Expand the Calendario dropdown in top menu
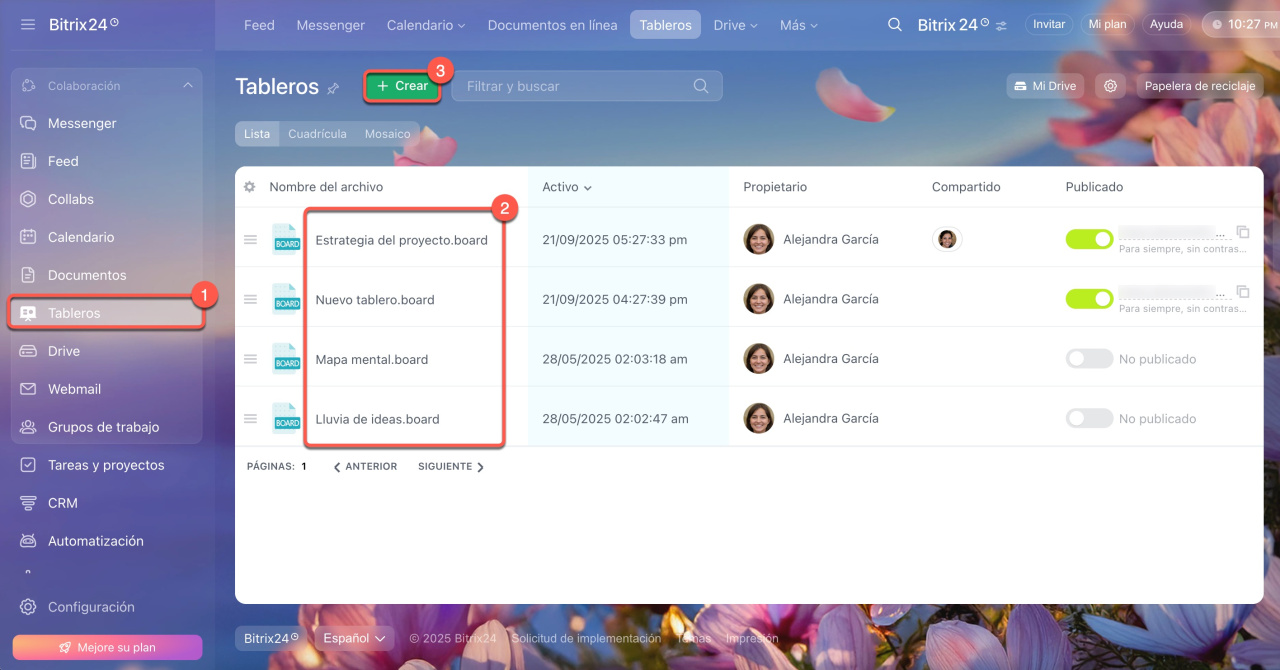The width and height of the screenshot is (1280, 670). pos(426,25)
